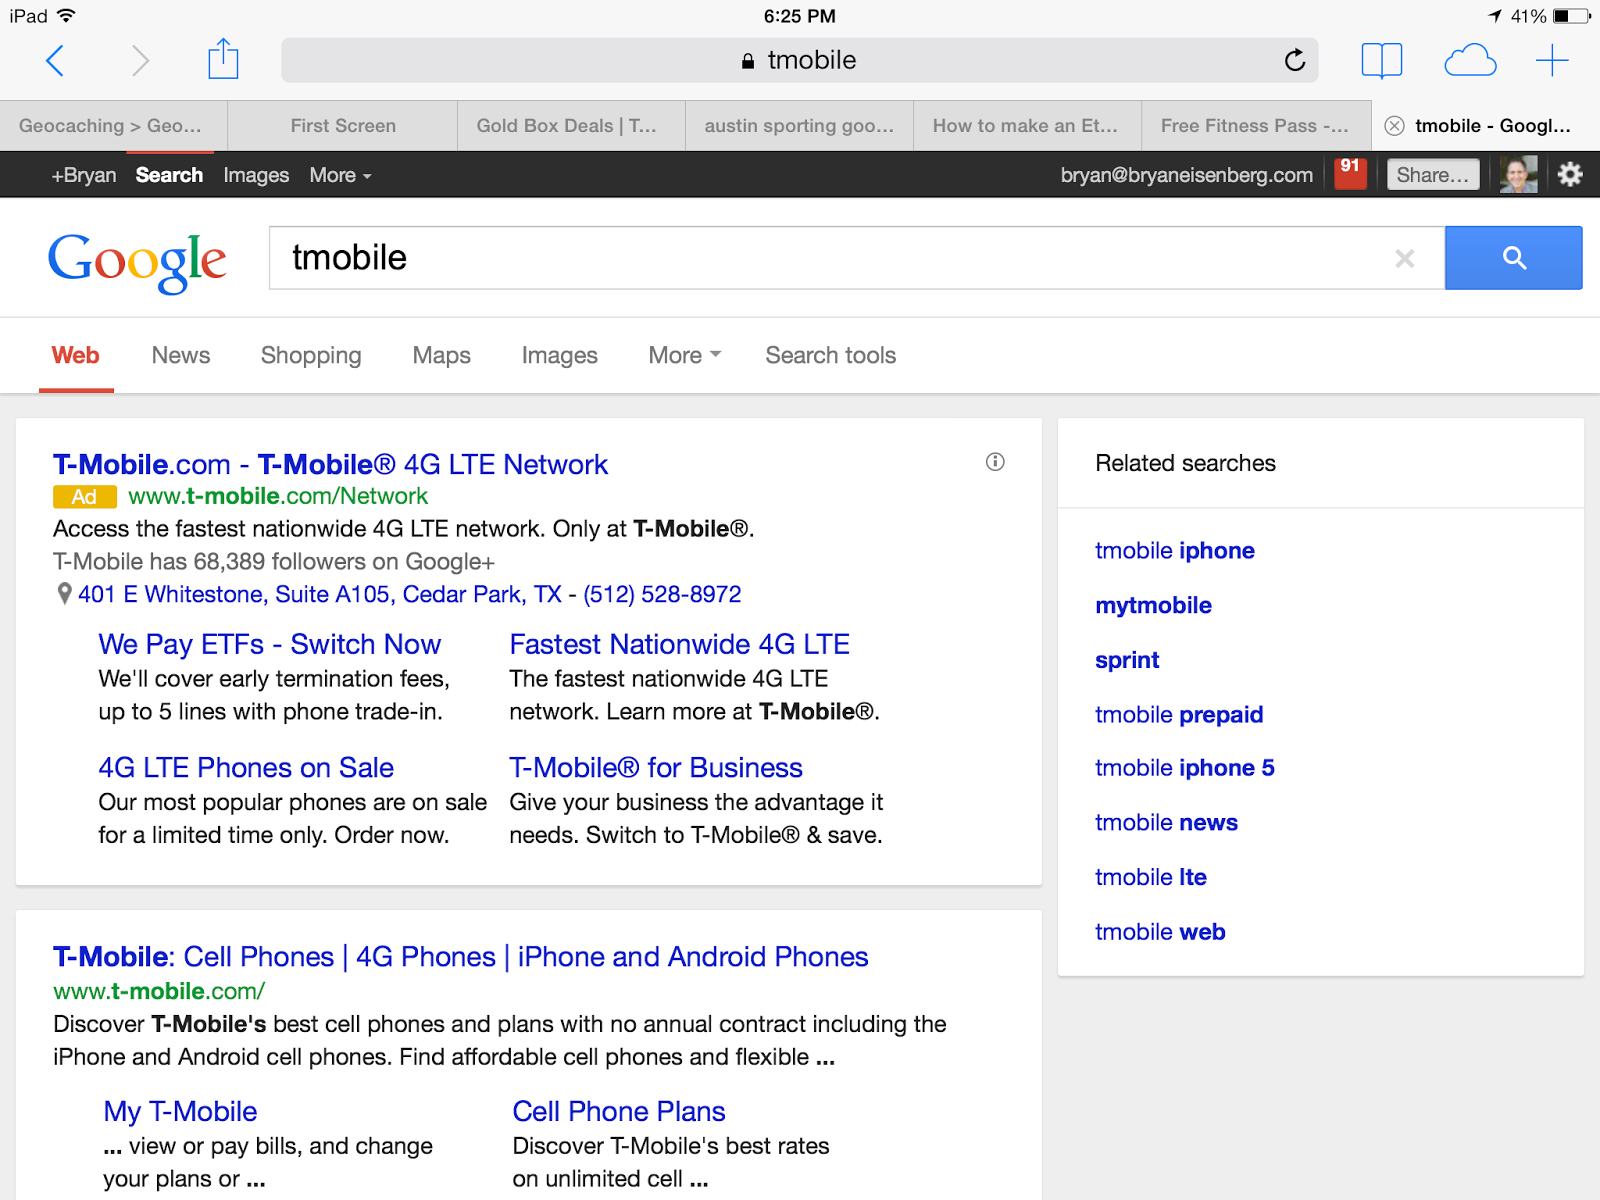The image size is (1600, 1200).
Task: Go back with Safari back arrow
Action: pos(56,61)
